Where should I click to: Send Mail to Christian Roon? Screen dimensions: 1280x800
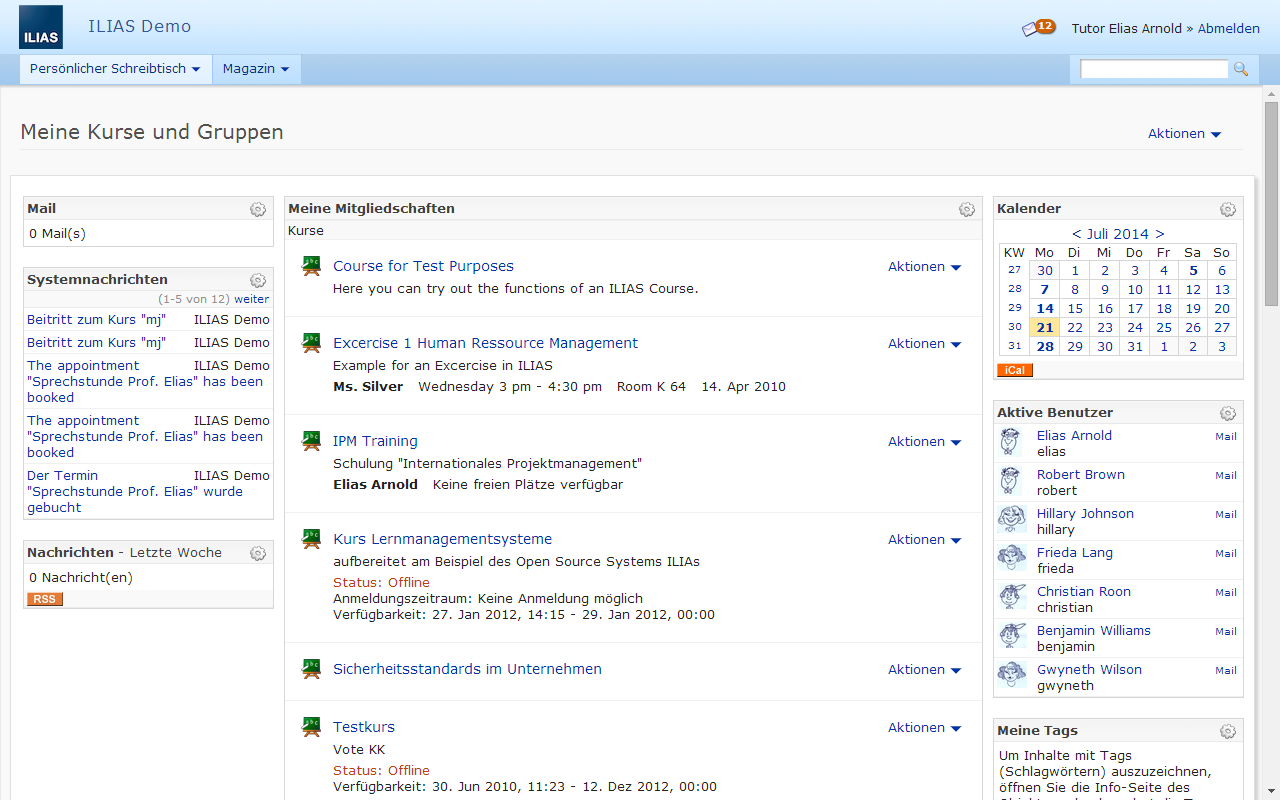[x=1226, y=592]
